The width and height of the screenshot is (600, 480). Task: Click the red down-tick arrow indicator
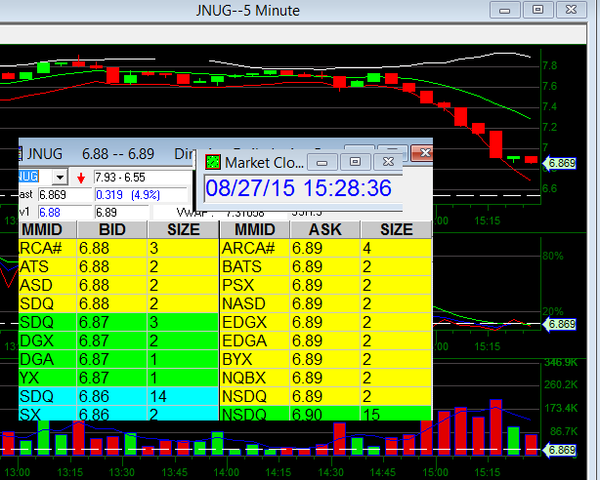[81, 178]
